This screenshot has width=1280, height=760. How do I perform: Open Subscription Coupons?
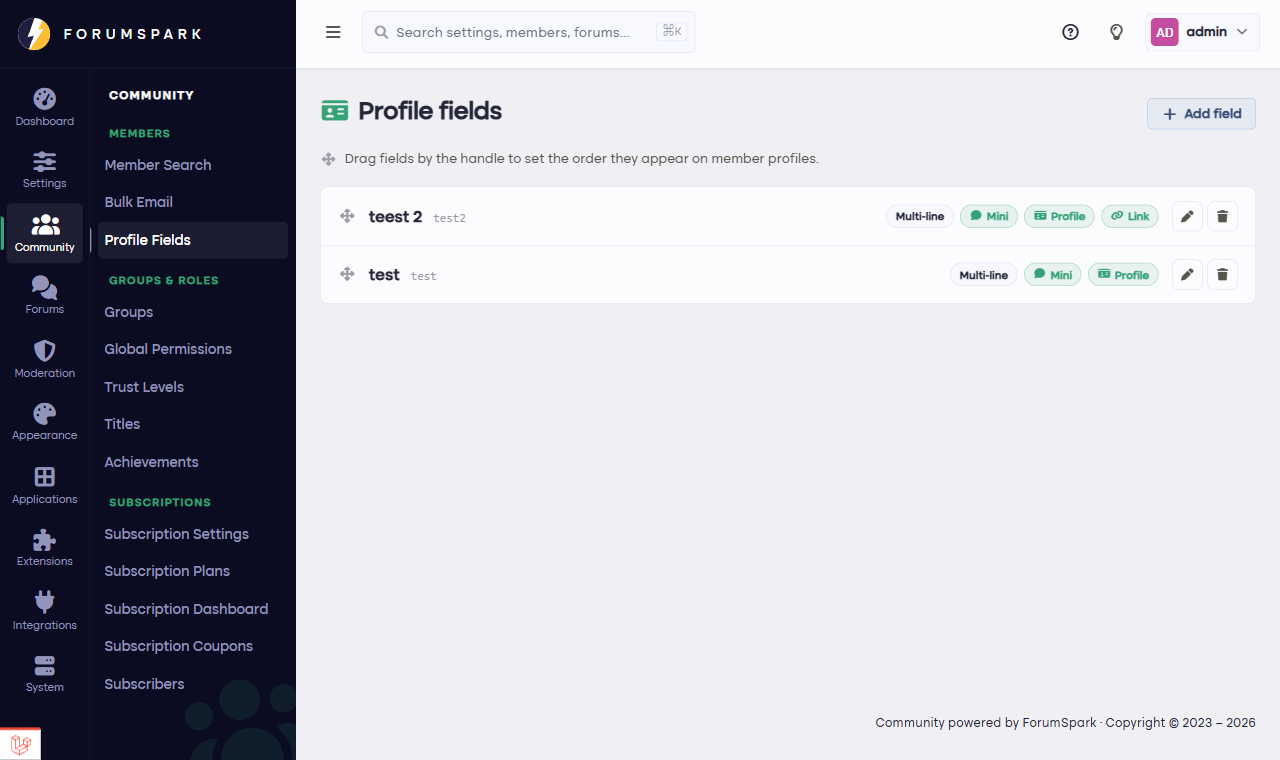coord(179,646)
